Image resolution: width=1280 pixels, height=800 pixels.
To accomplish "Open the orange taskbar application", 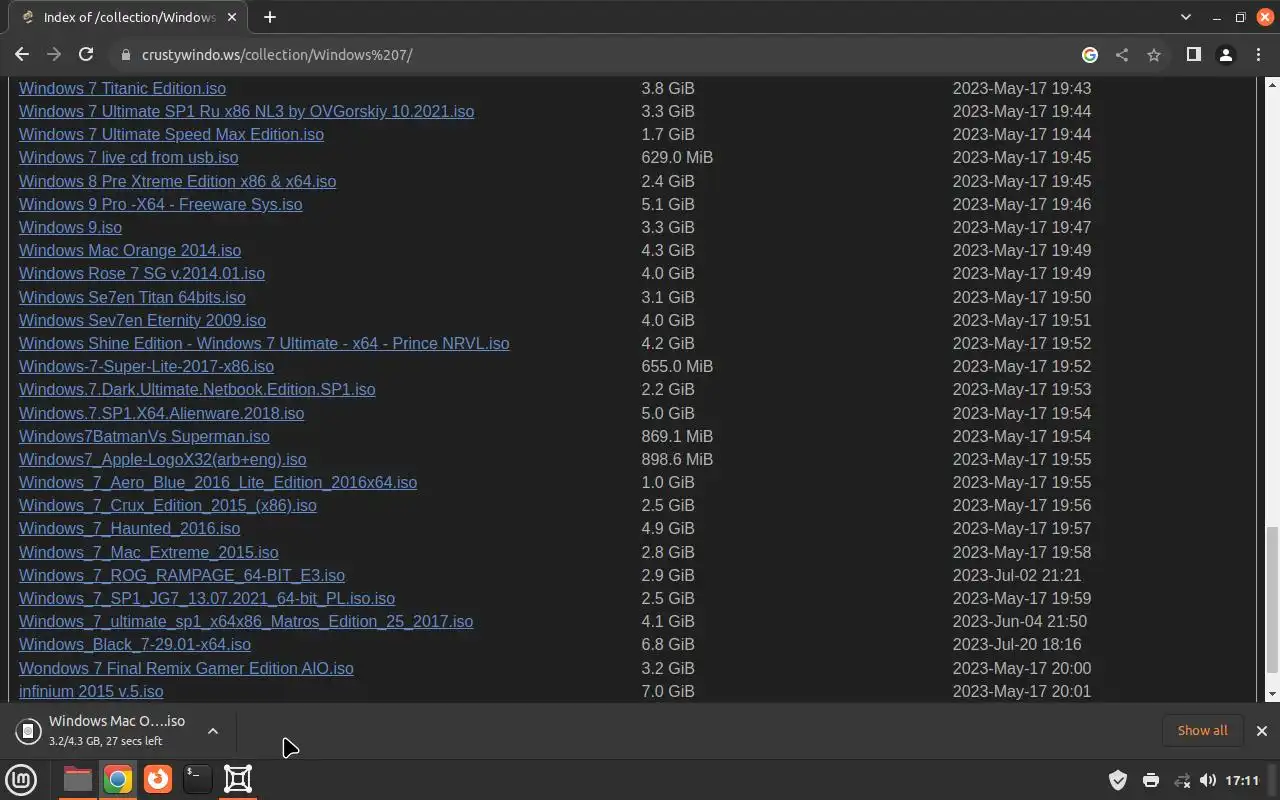I will coord(158,779).
